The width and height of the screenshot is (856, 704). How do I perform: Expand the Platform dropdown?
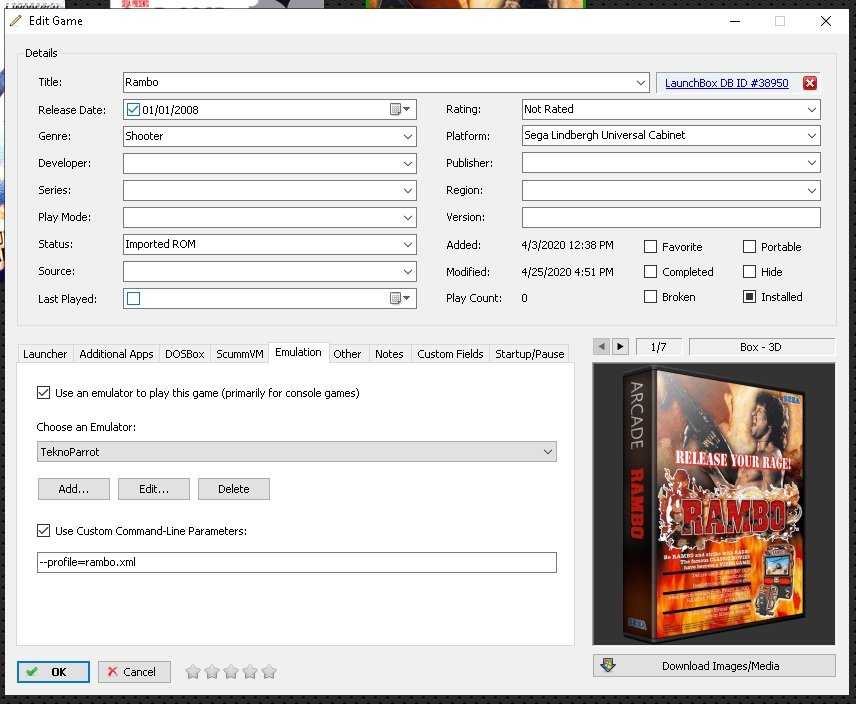coord(812,135)
